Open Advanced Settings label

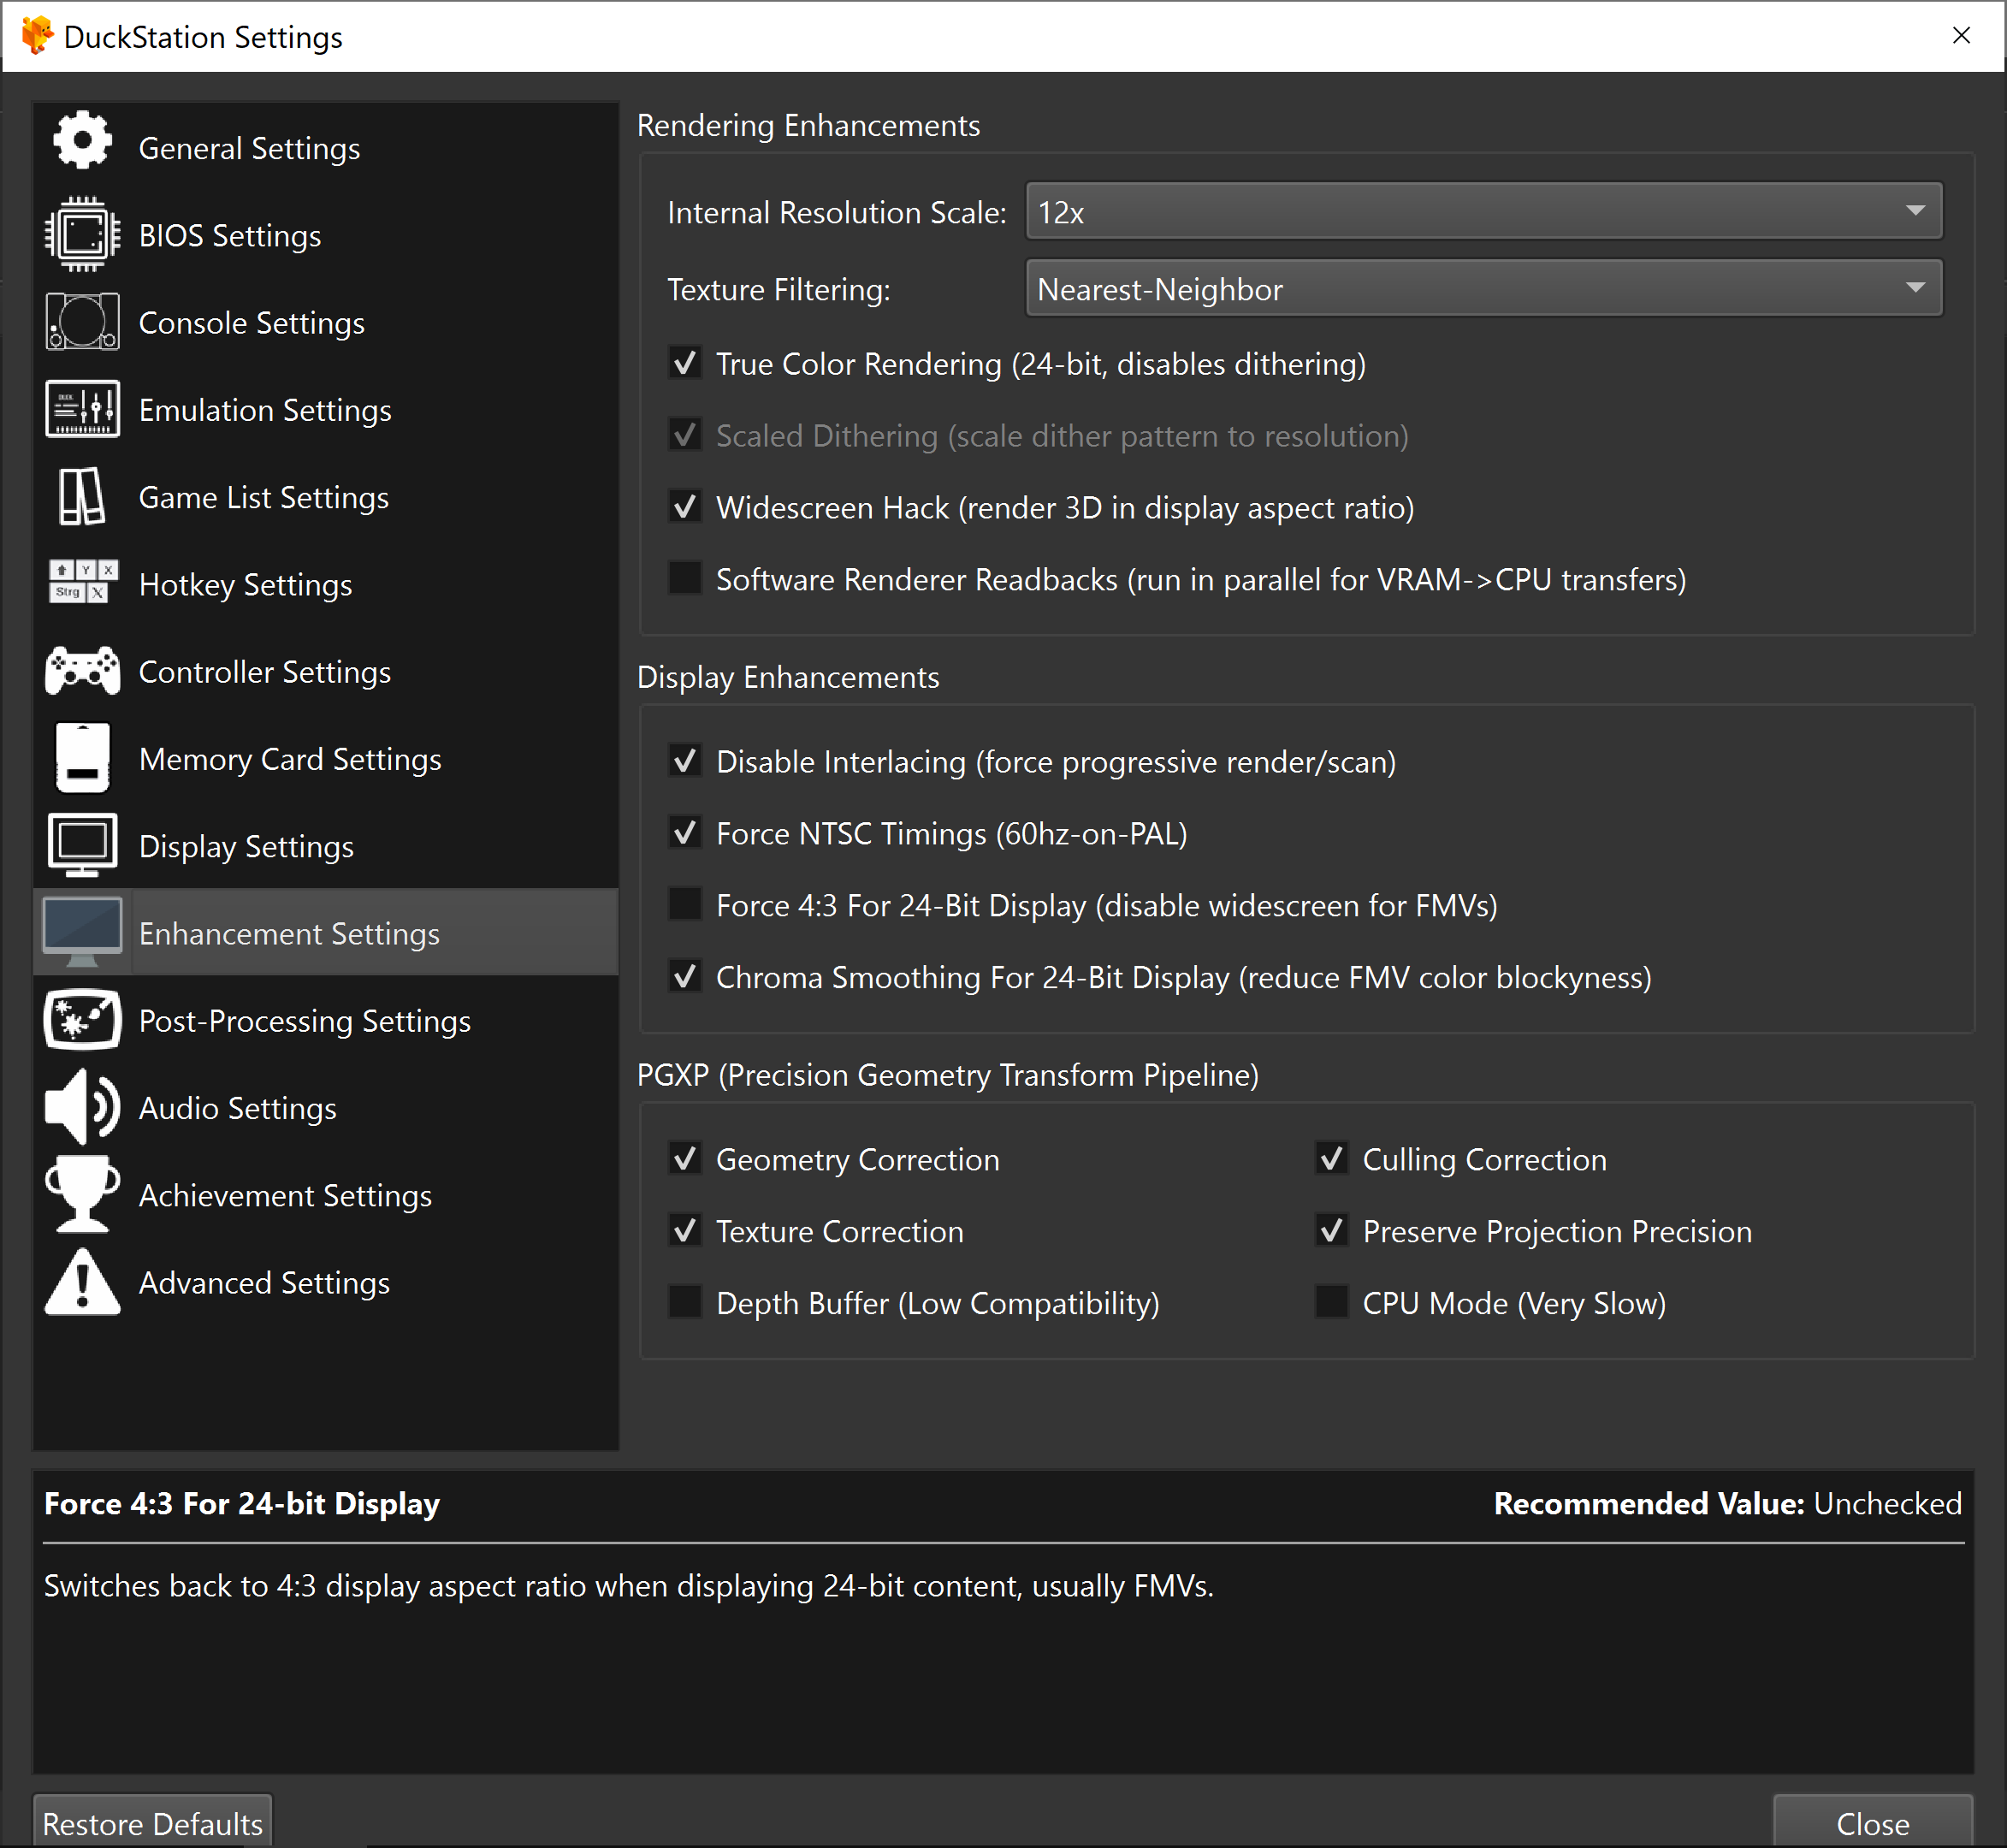[264, 1283]
